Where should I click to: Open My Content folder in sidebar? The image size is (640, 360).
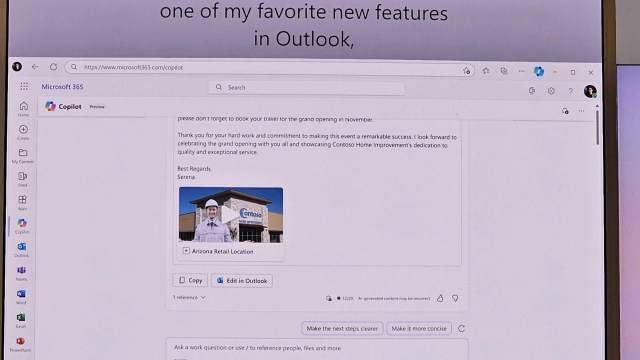click(23, 156)
